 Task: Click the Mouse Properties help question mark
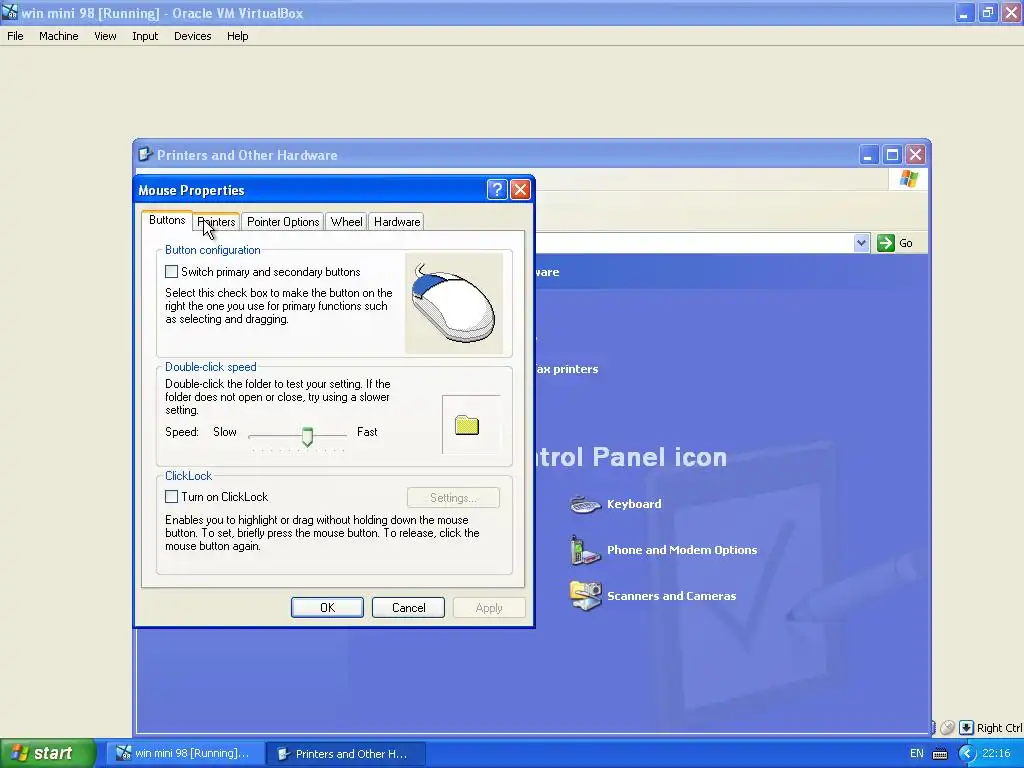pyautogui.click(x=497, y=190)
